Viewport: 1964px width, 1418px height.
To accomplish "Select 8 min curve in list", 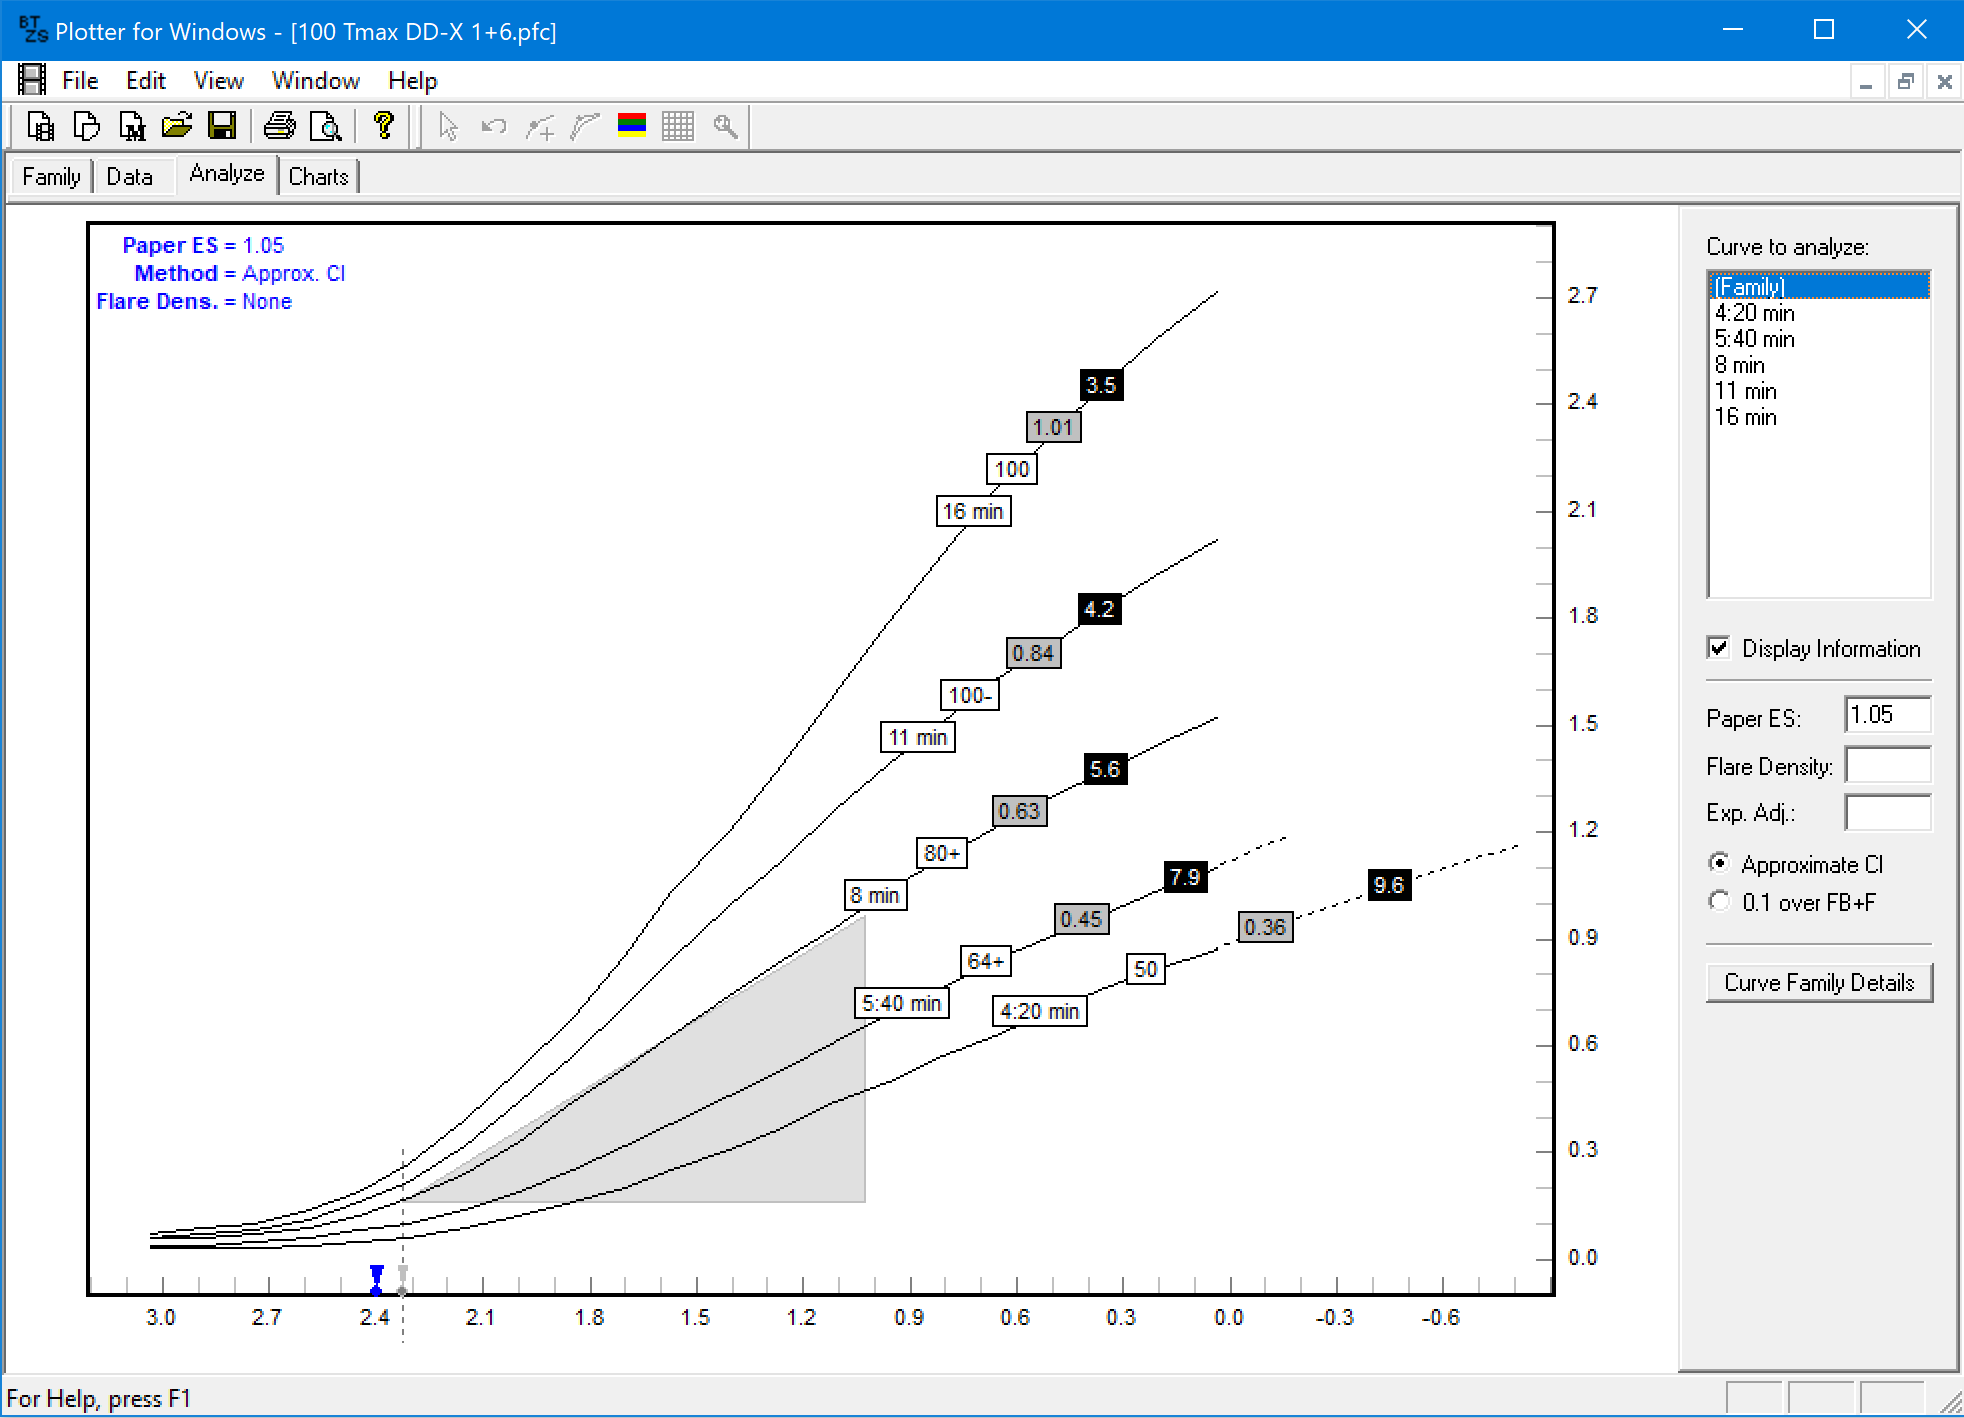I will click(1740, 365).
